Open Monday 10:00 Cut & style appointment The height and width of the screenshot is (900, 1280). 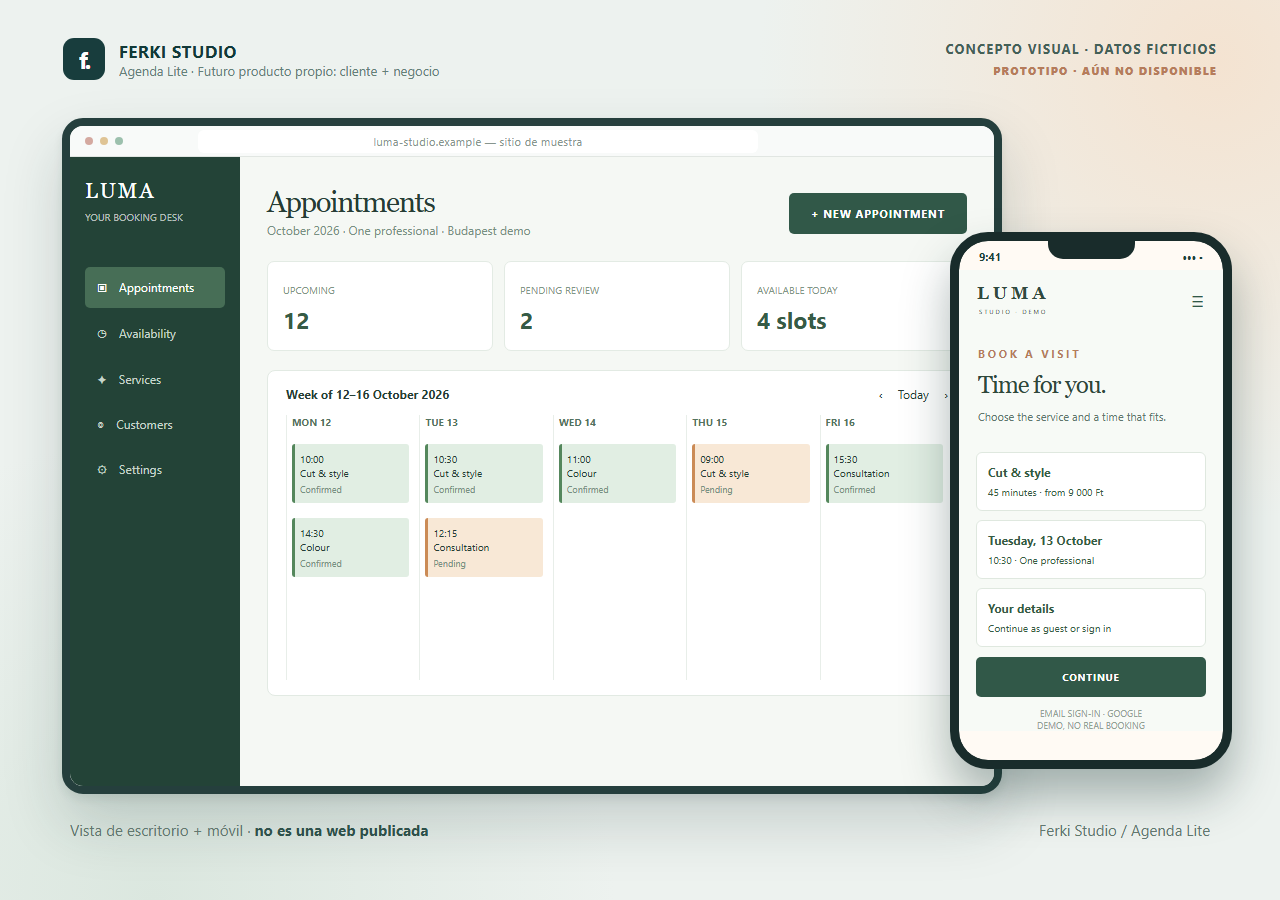click(350, 474)
